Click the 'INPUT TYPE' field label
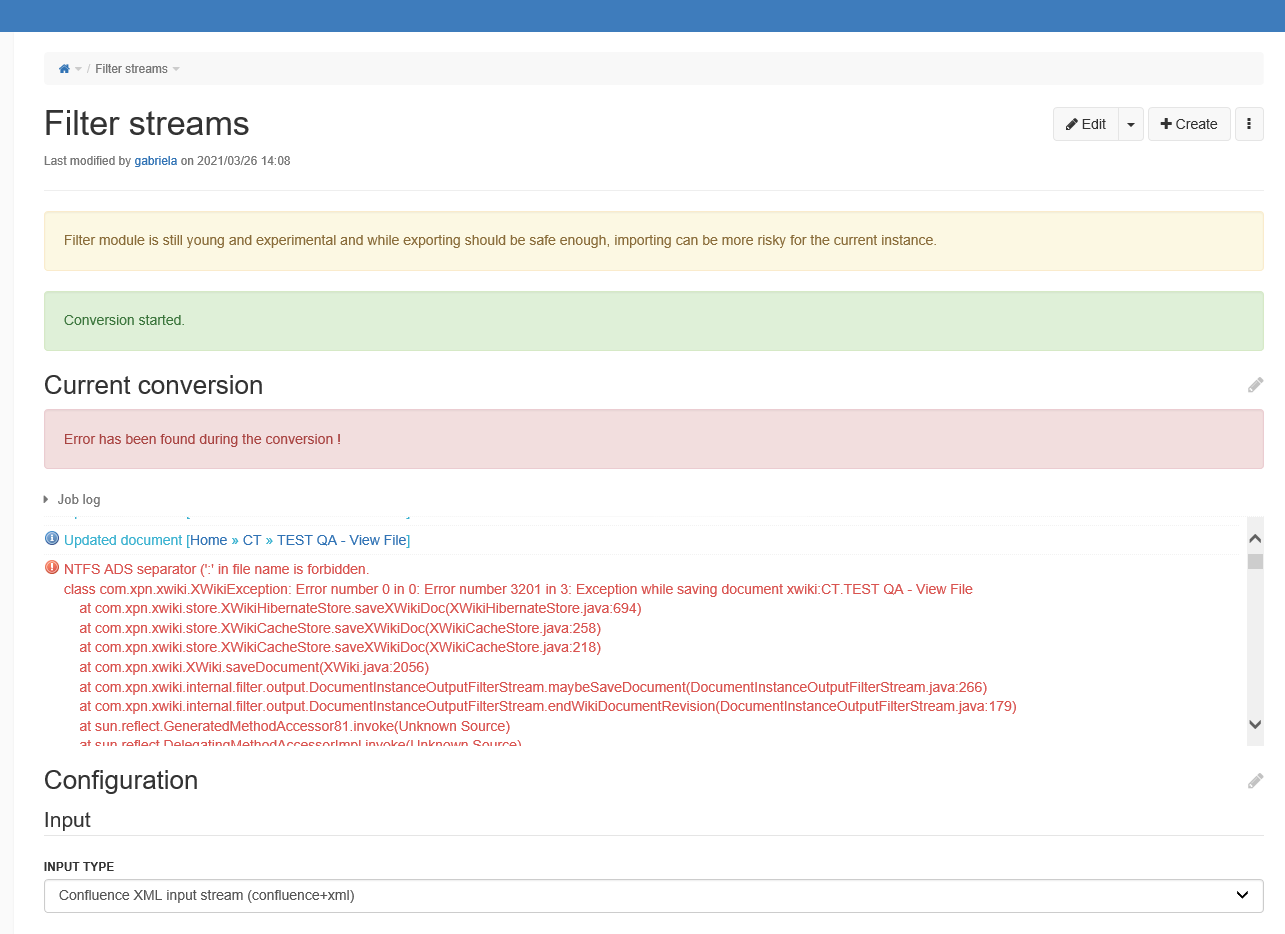1285x934 pixels. tap(79, 867)
